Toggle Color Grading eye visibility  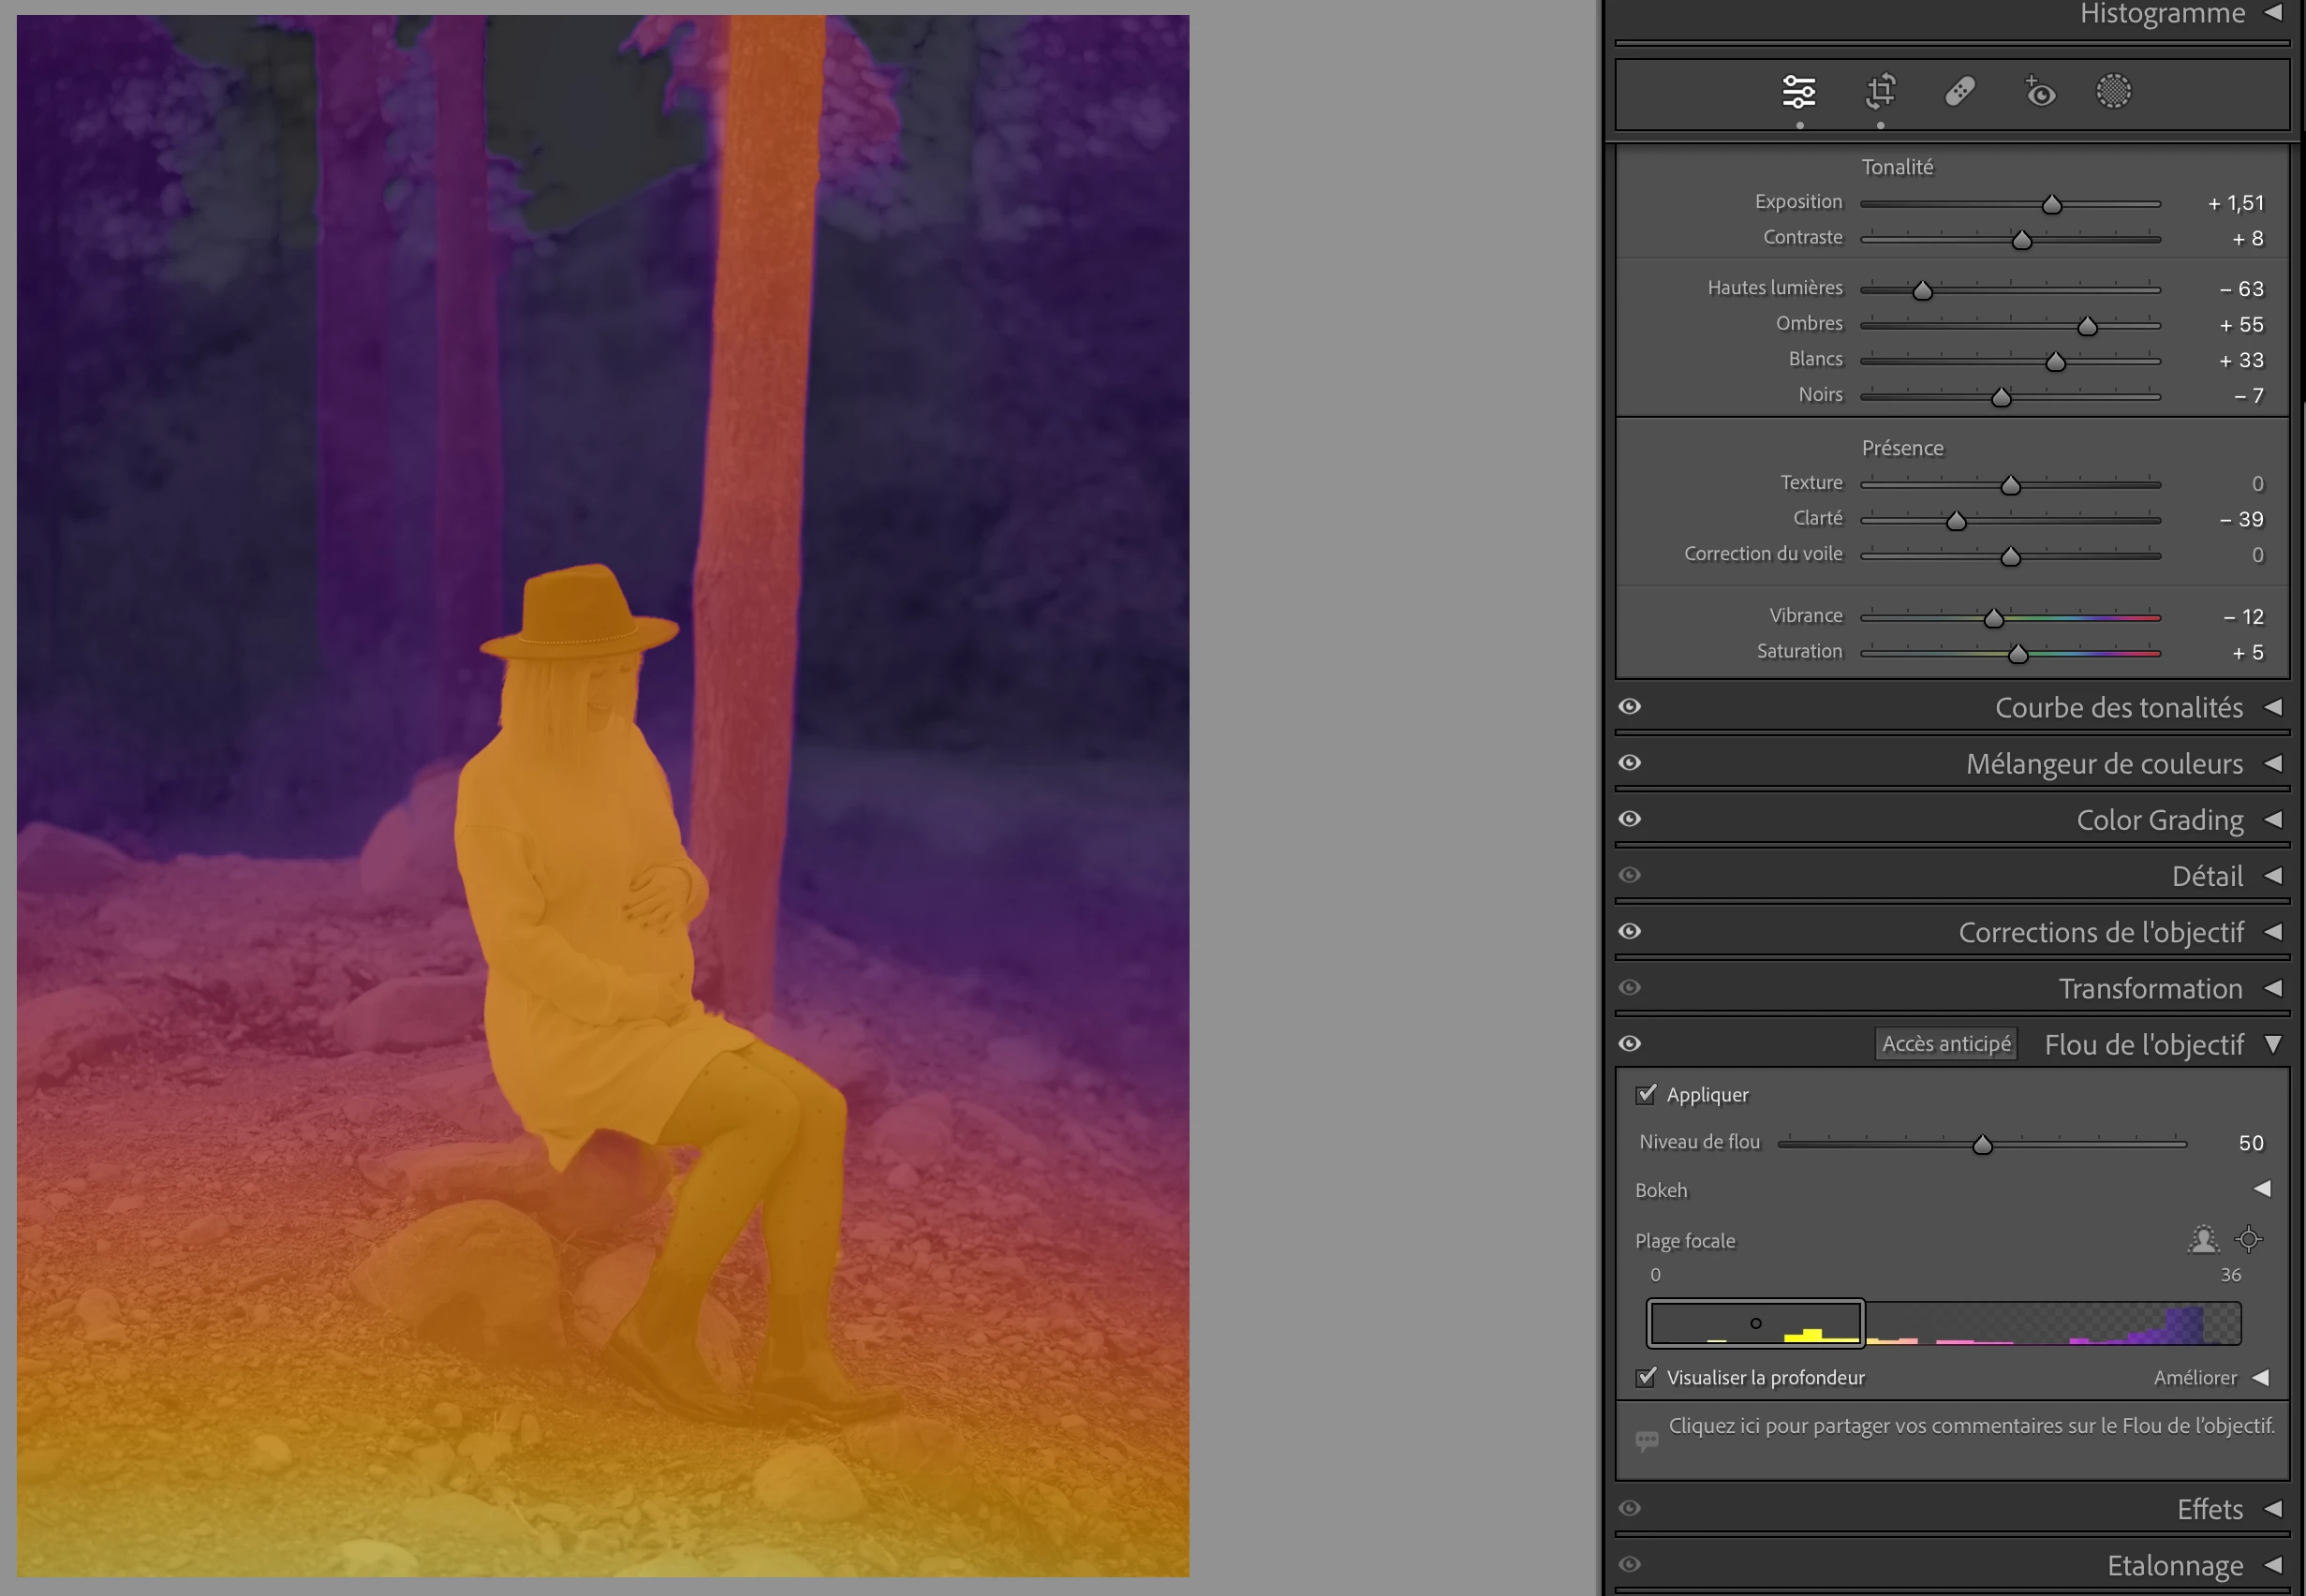1630,819
